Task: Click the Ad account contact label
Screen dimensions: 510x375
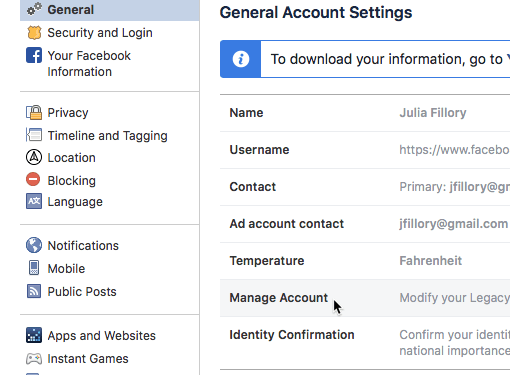Action: point(287,224)
